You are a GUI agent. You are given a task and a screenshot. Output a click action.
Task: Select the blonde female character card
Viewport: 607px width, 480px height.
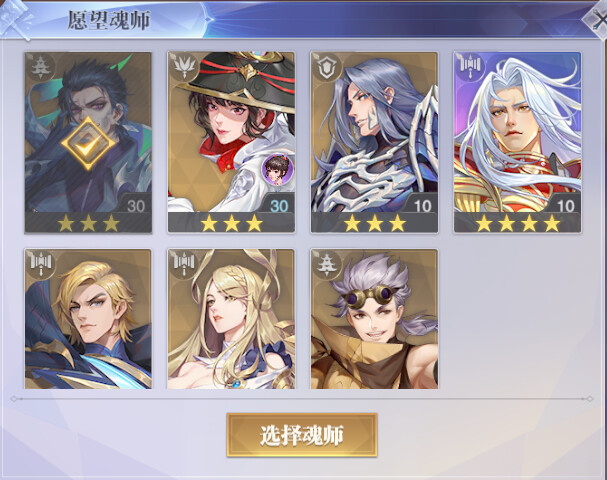(x=231, y=319)
